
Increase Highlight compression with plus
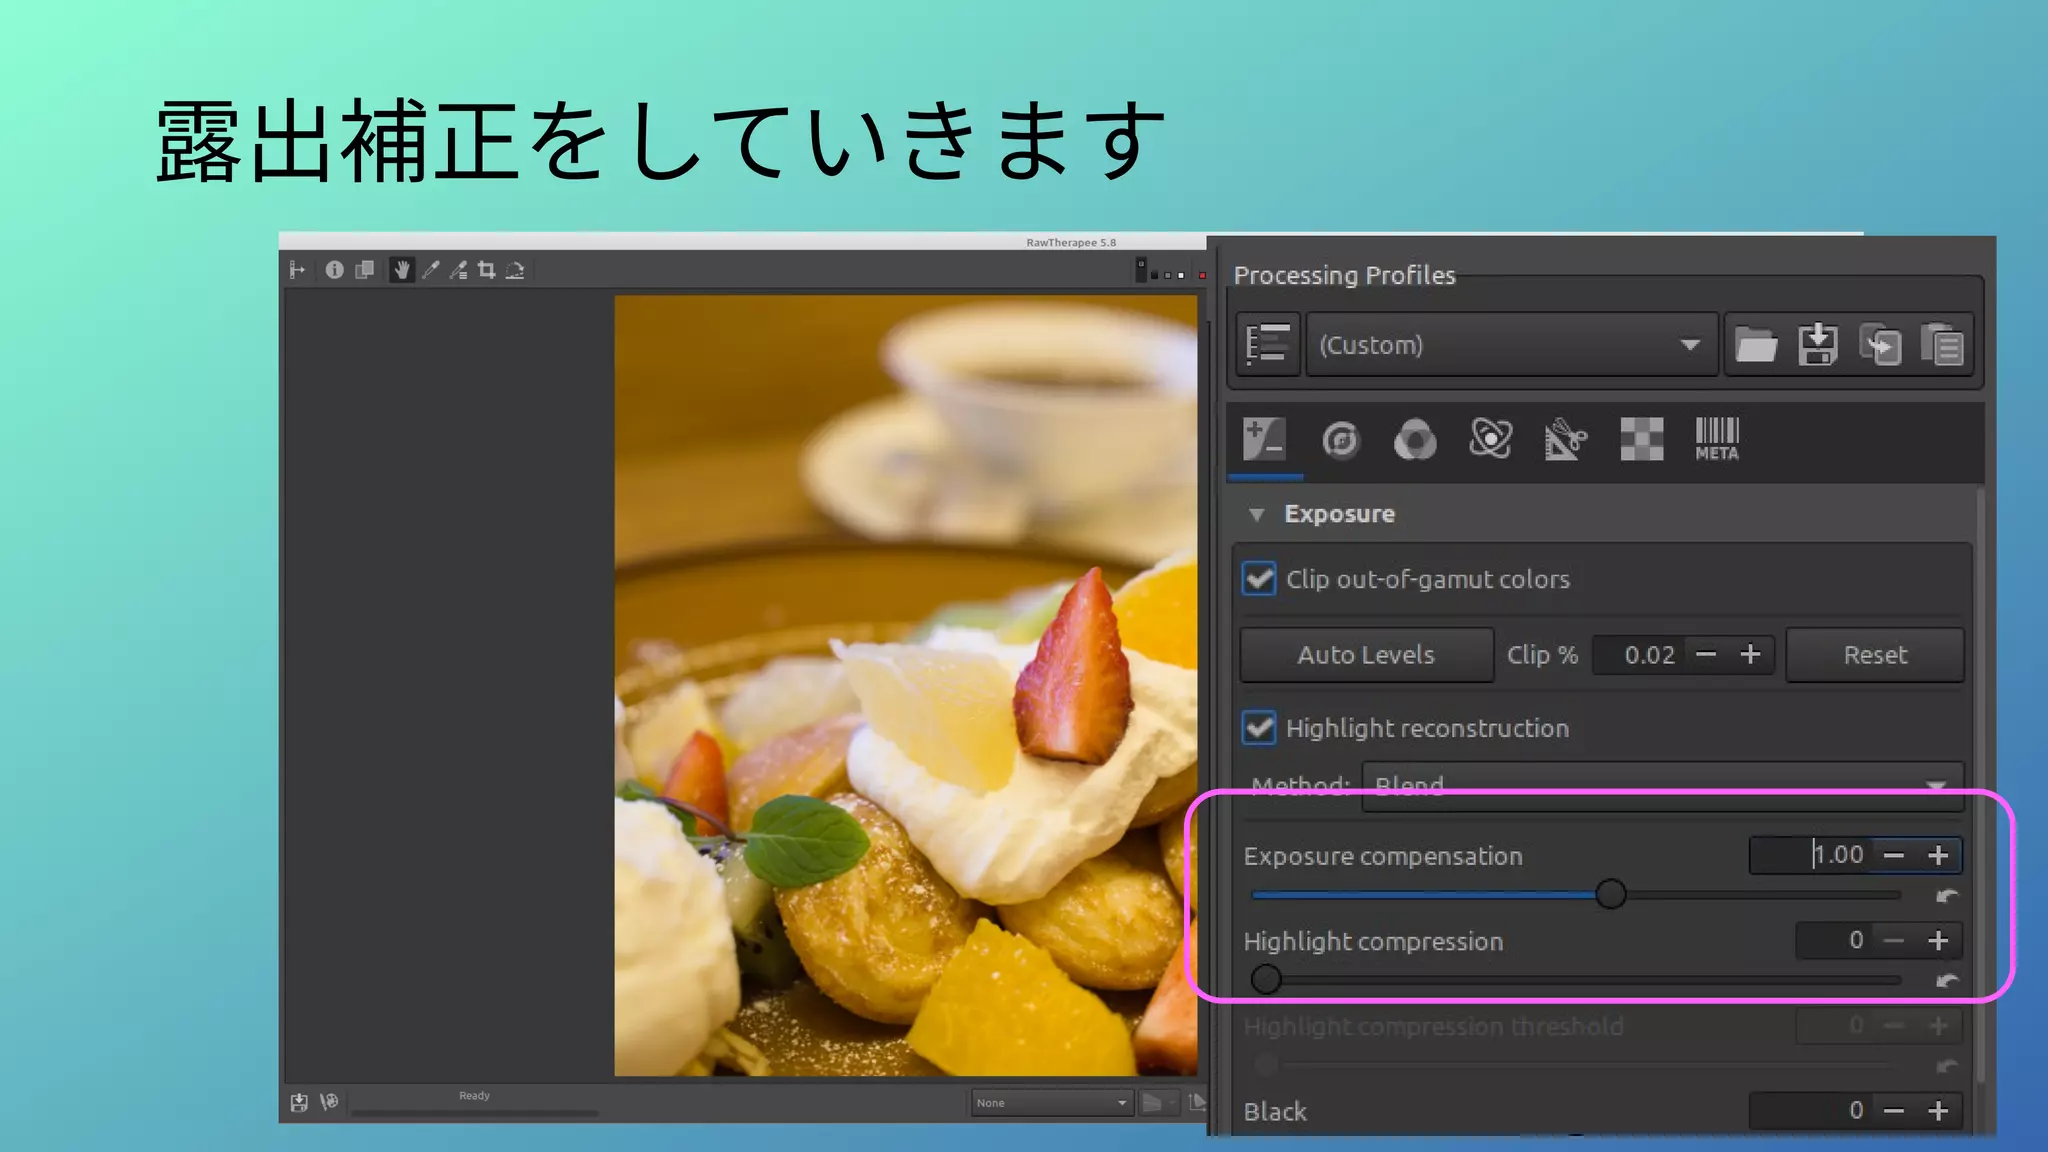point(1938,941)
